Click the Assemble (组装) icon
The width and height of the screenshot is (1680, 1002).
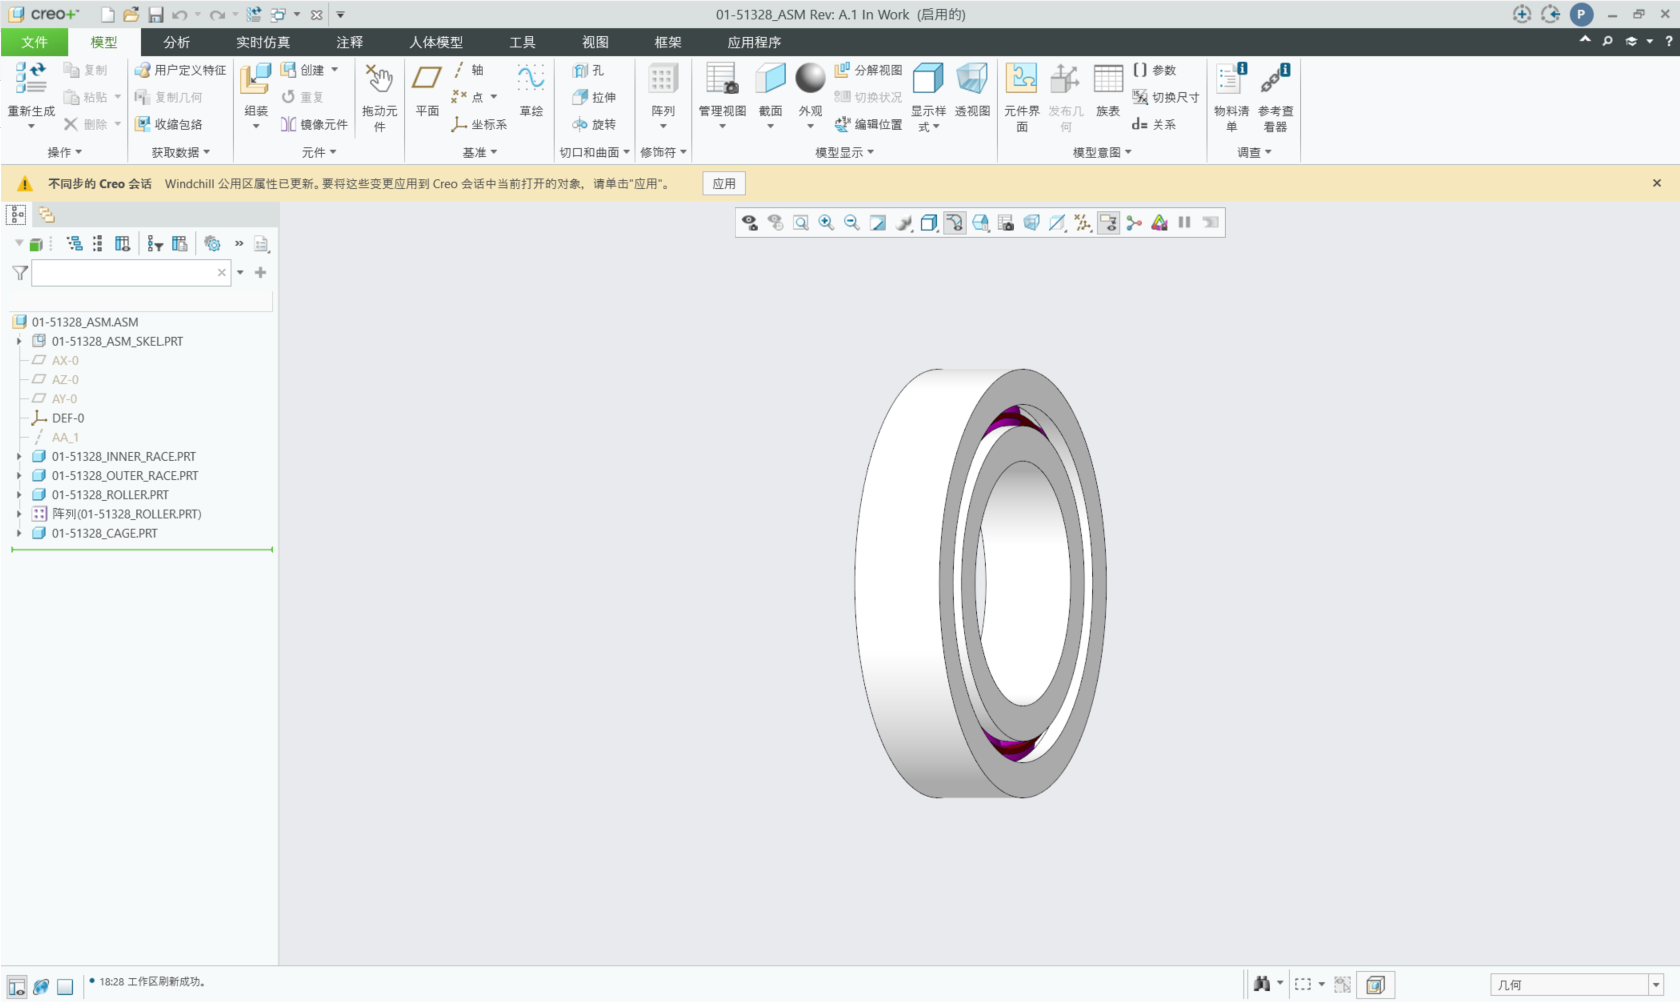click(x=256, y=80)
